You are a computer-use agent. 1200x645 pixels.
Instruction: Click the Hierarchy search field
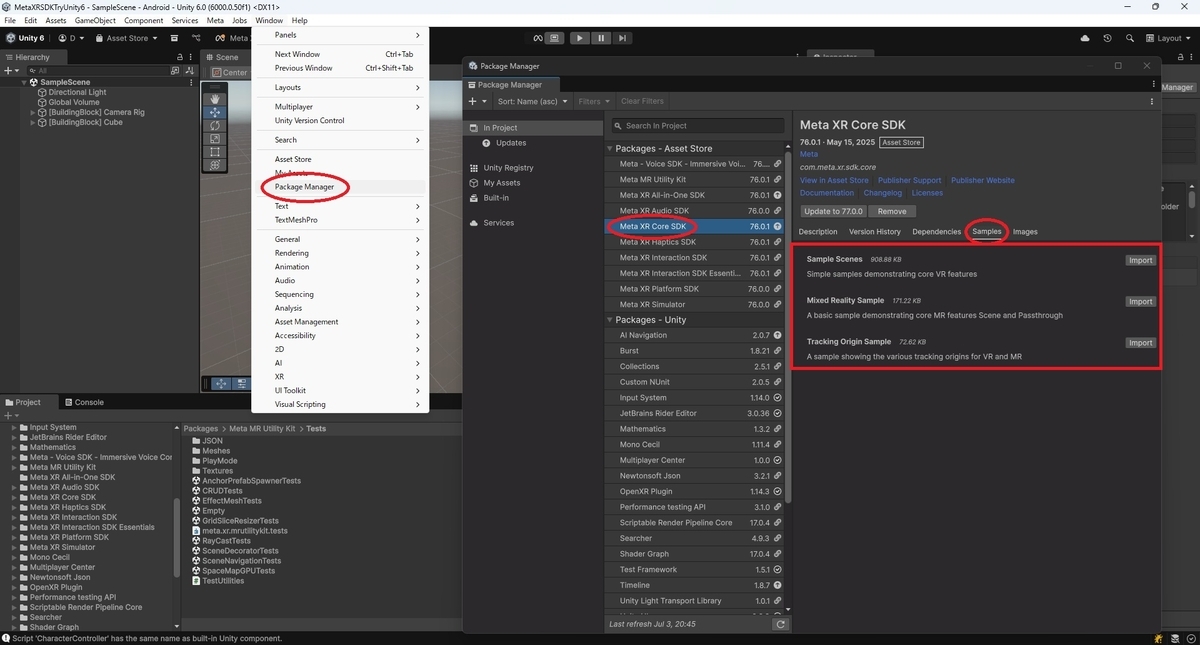pyautogui.click(x=100, y=71)
